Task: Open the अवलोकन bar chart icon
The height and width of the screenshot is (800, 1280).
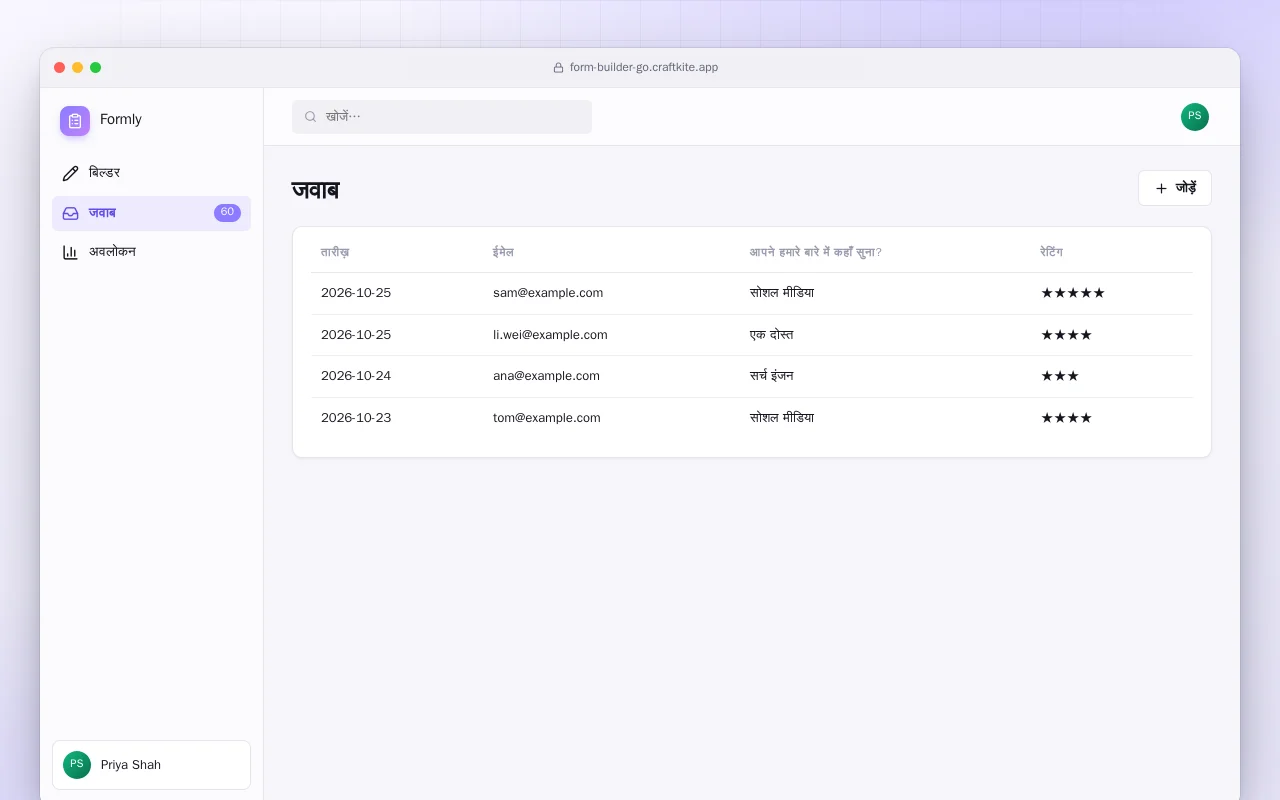Action: (x=70, y=252)
